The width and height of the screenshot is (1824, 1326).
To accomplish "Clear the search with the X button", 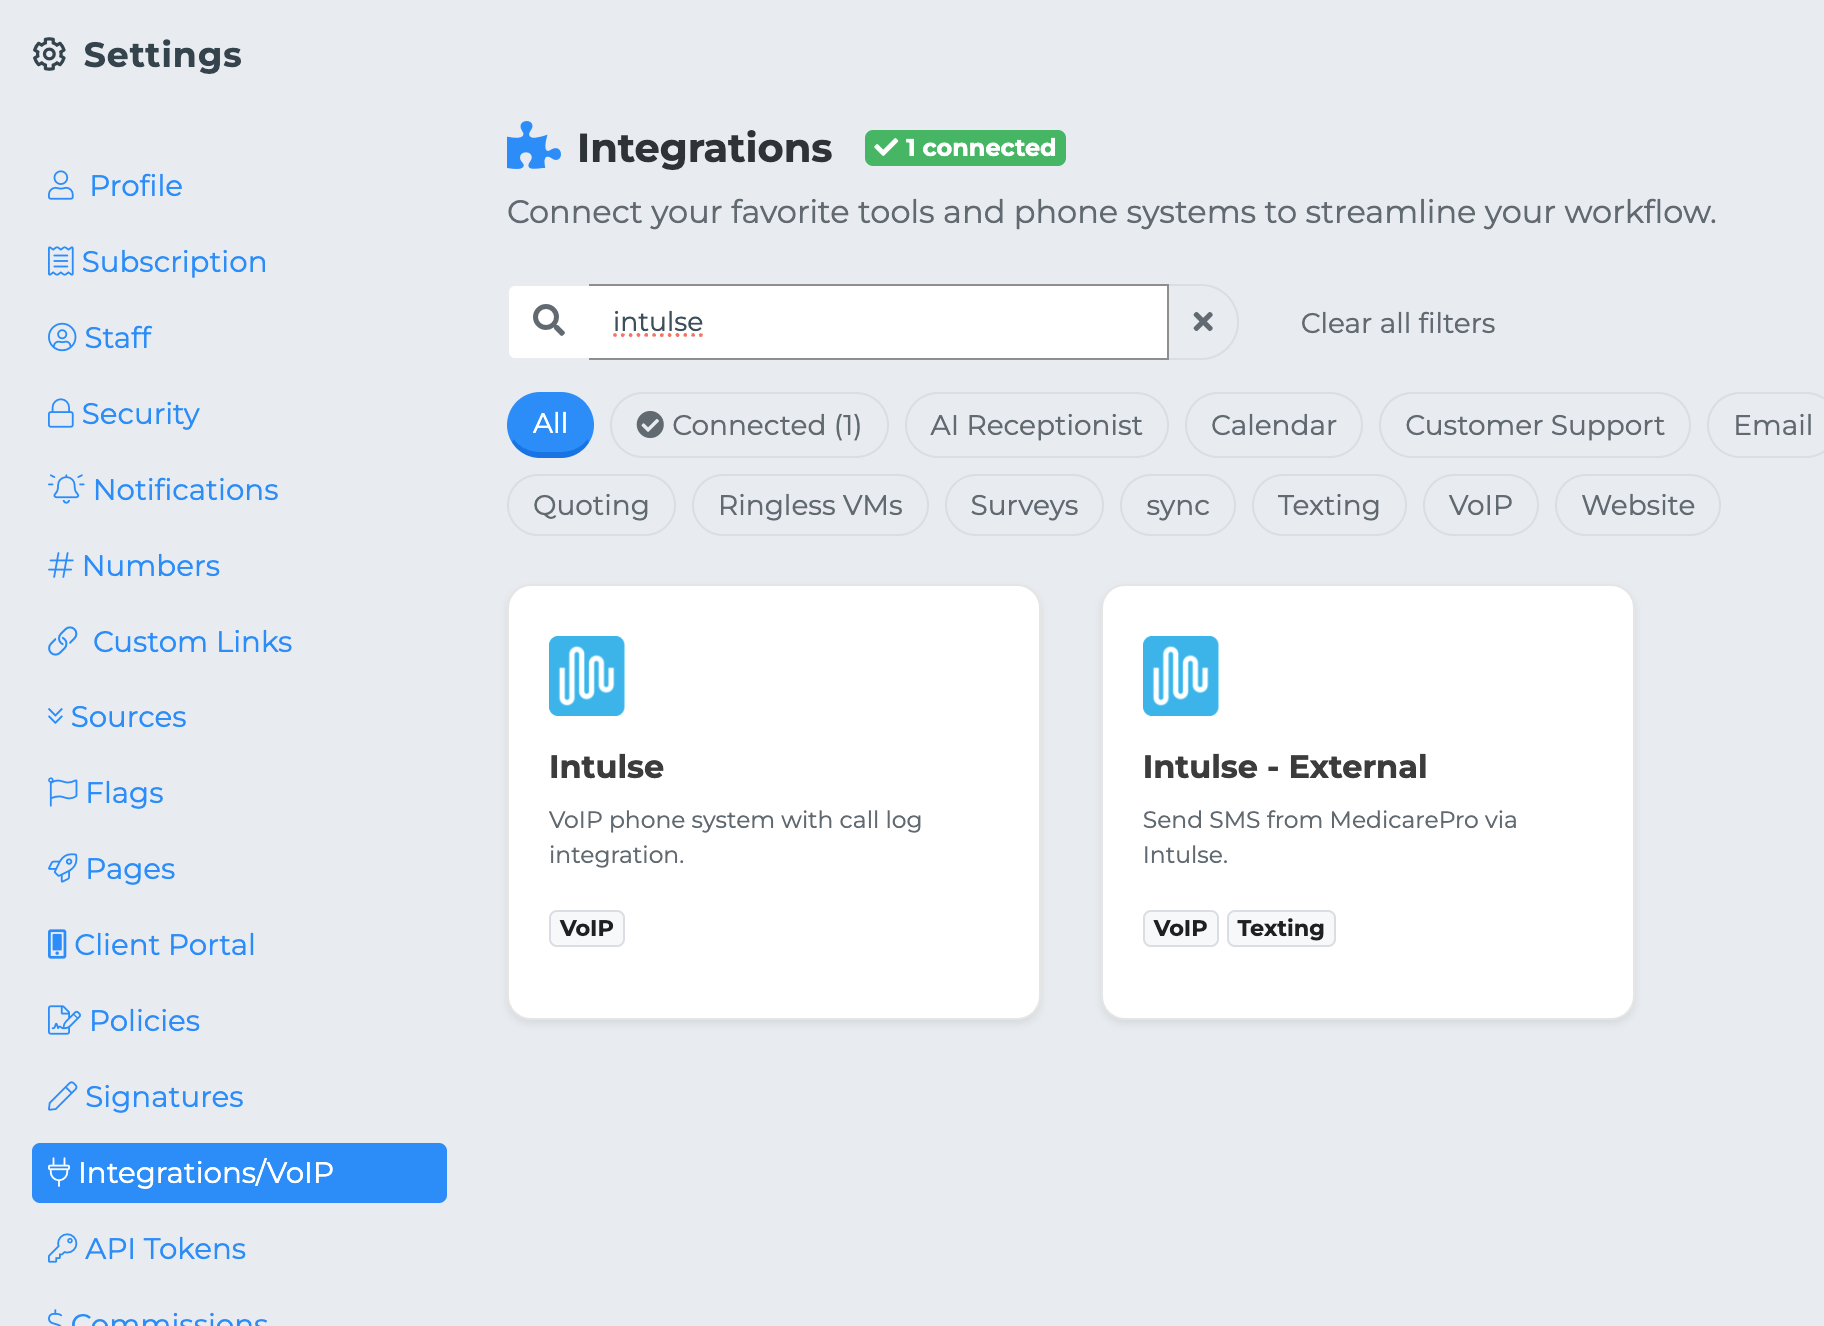I will (x=1203, y=322).
